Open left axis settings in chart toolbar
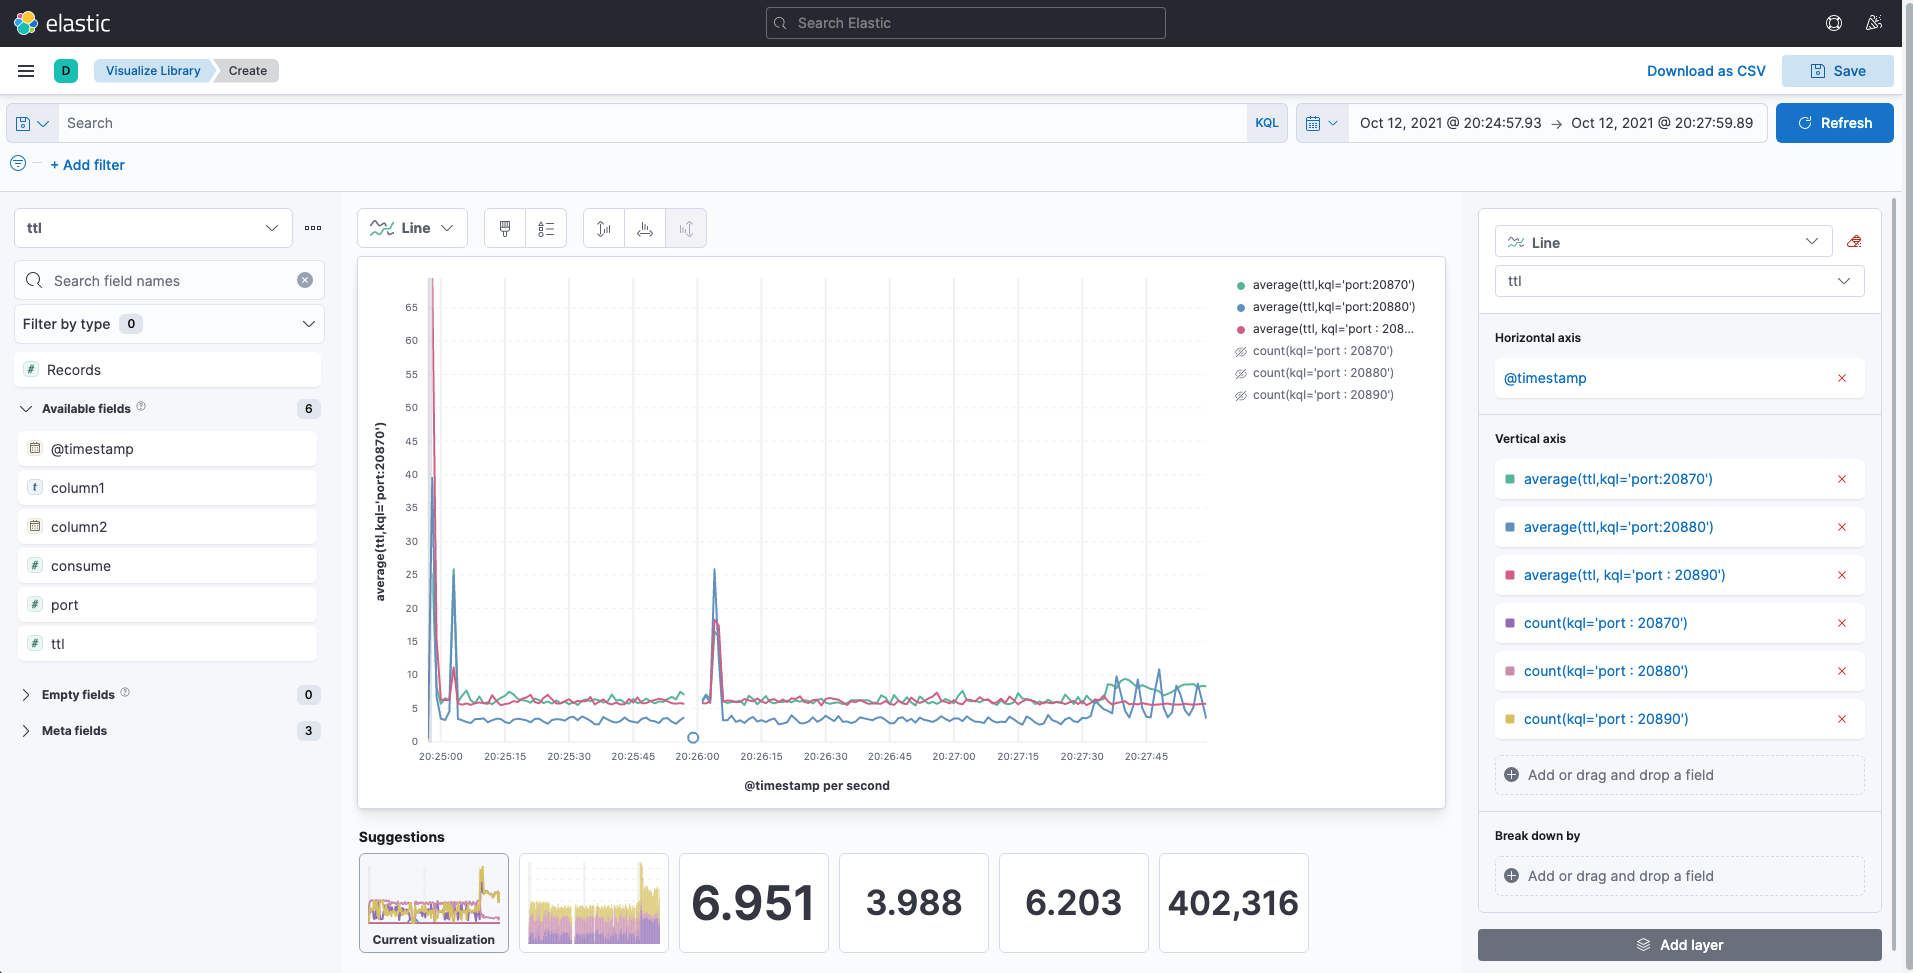1913x973 pixels. click(x=604, y=229)
